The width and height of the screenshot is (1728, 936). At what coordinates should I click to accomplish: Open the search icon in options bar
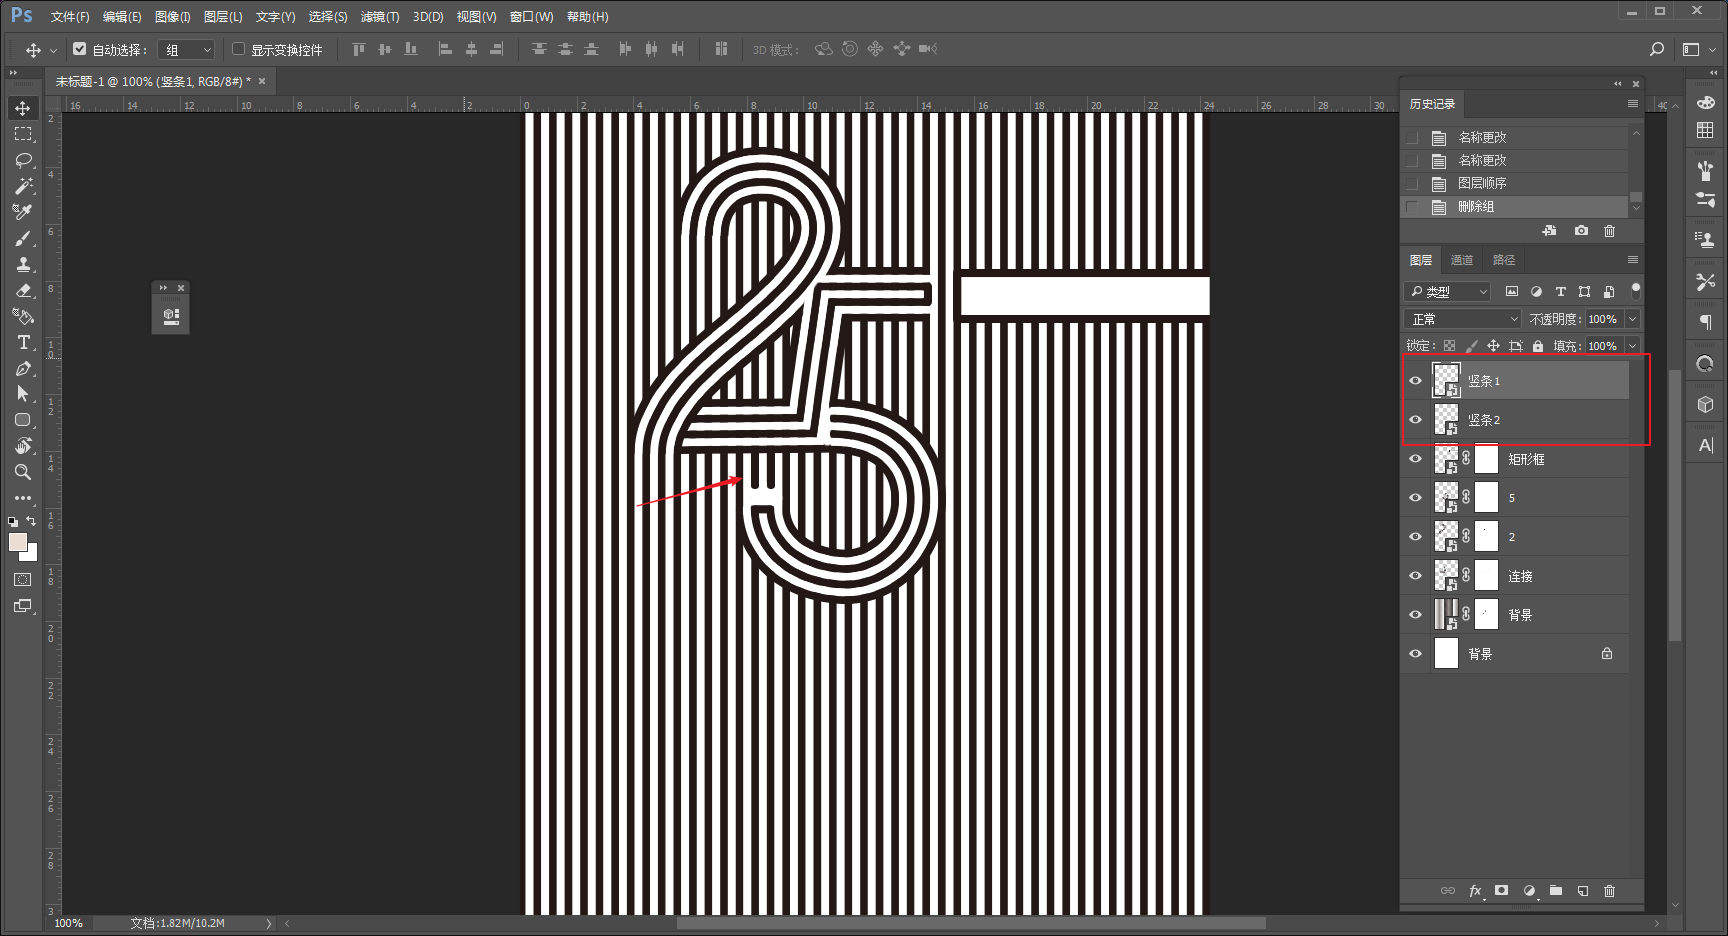point(1657,49)
